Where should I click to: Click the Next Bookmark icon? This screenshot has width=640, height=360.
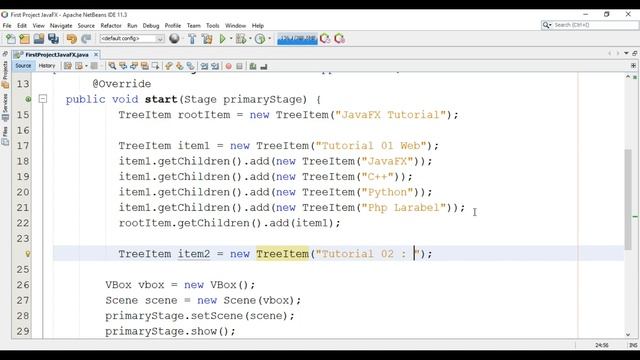(180, 66)
